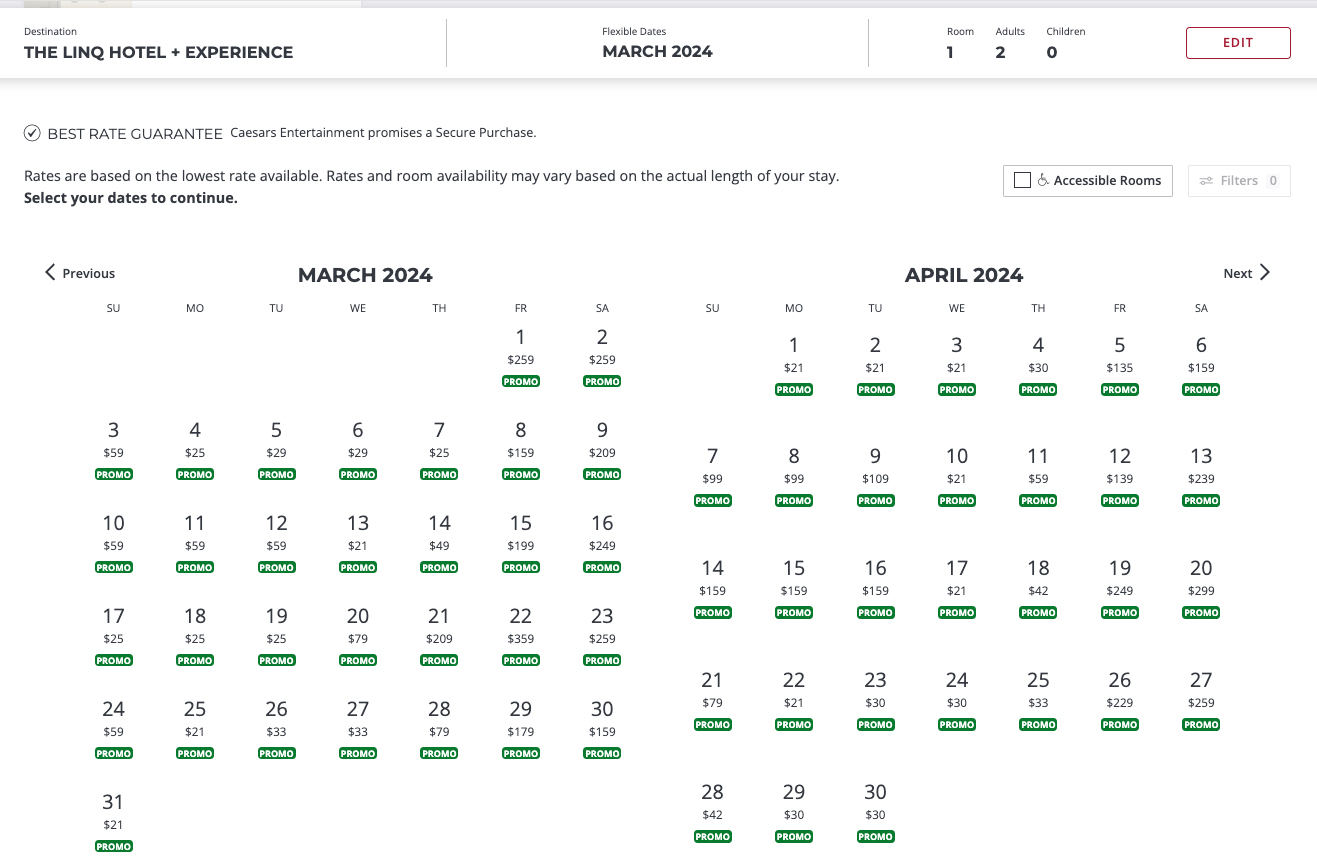Screen dimensions: 1317x867
Task: Click the PROMO badge under April 20
Action: point(1201,612)
